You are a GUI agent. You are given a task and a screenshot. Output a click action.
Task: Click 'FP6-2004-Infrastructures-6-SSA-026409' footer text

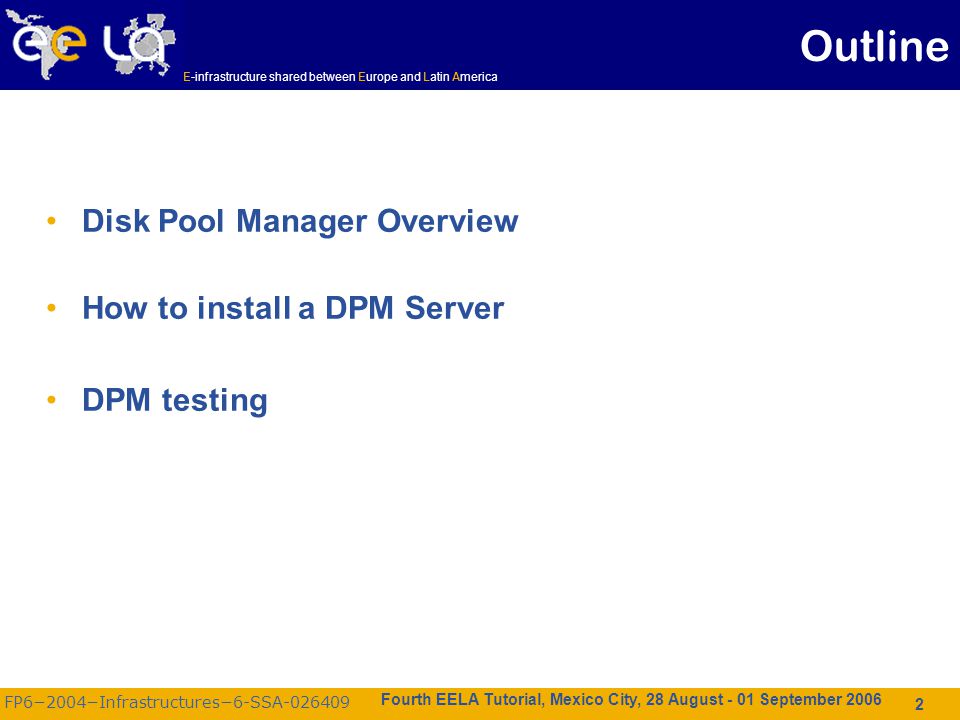177,702
